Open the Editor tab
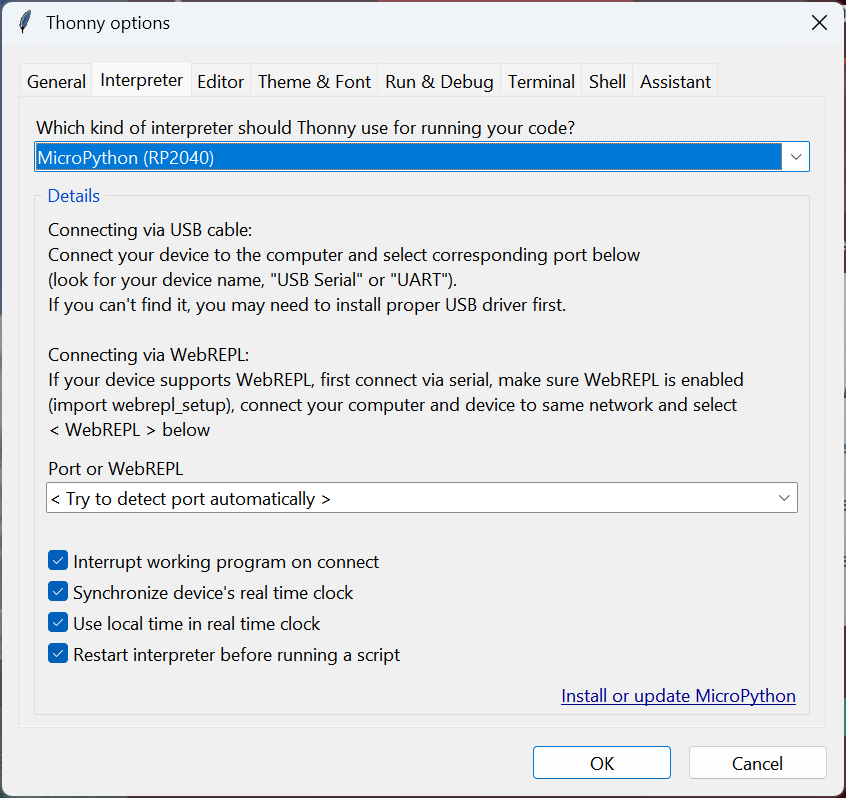 220,82
